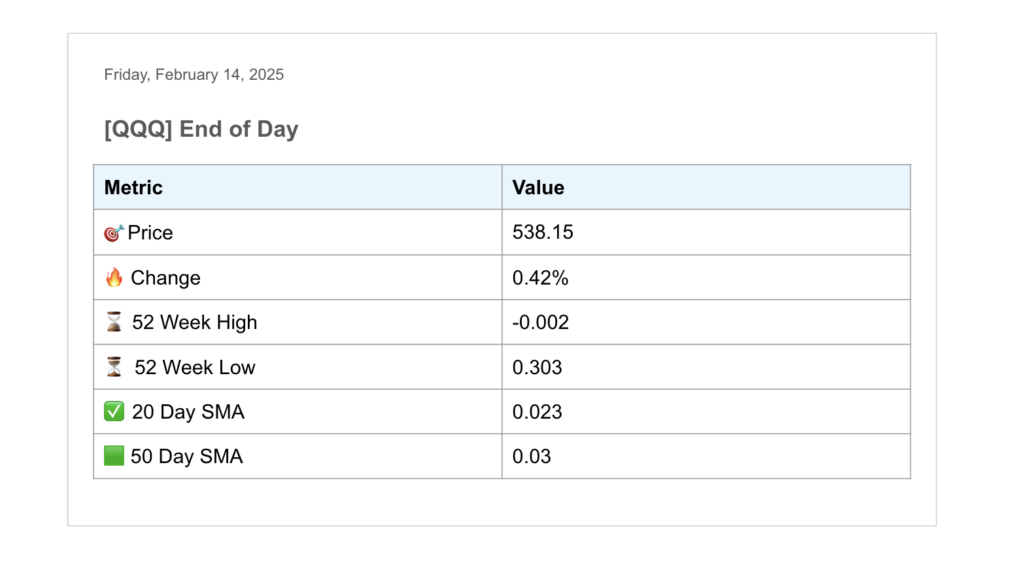Click the Price label in the table
Screen dimensions: 1024x573
(150, 233)
